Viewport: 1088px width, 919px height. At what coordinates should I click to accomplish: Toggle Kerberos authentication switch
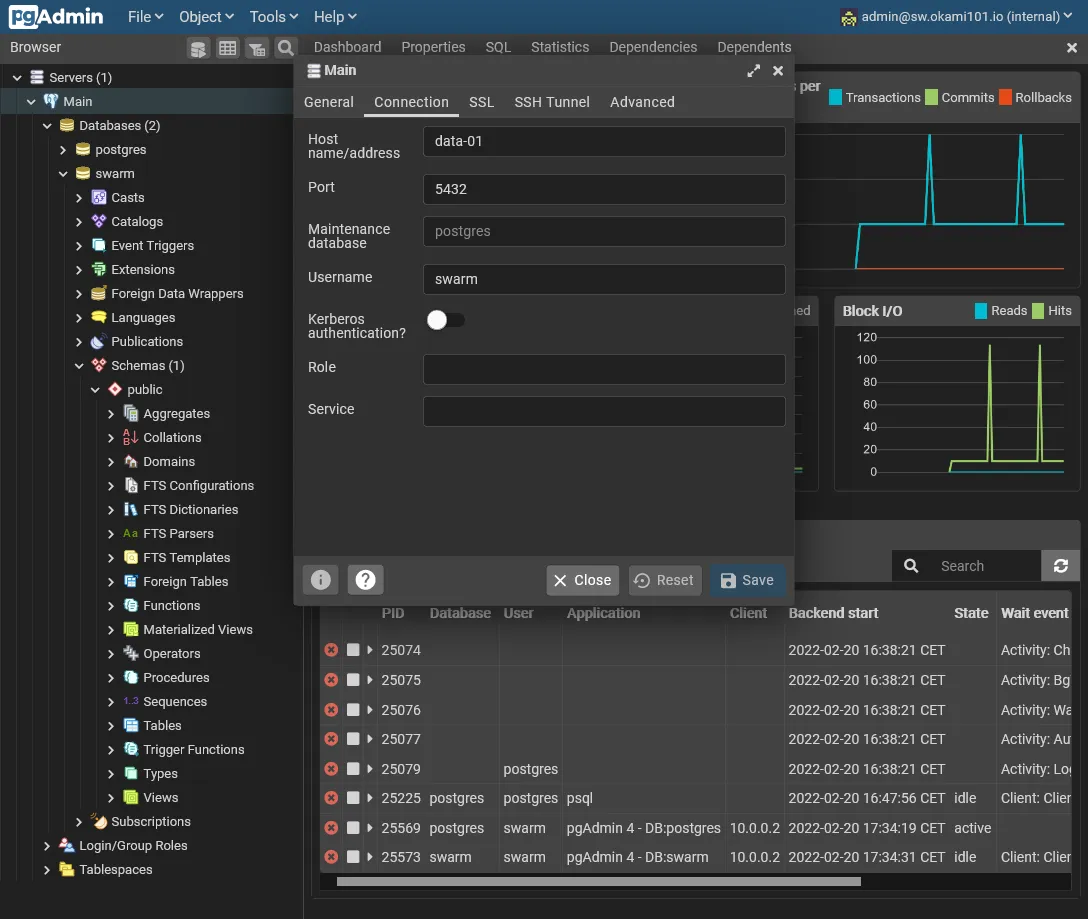(x=446, y=320)
